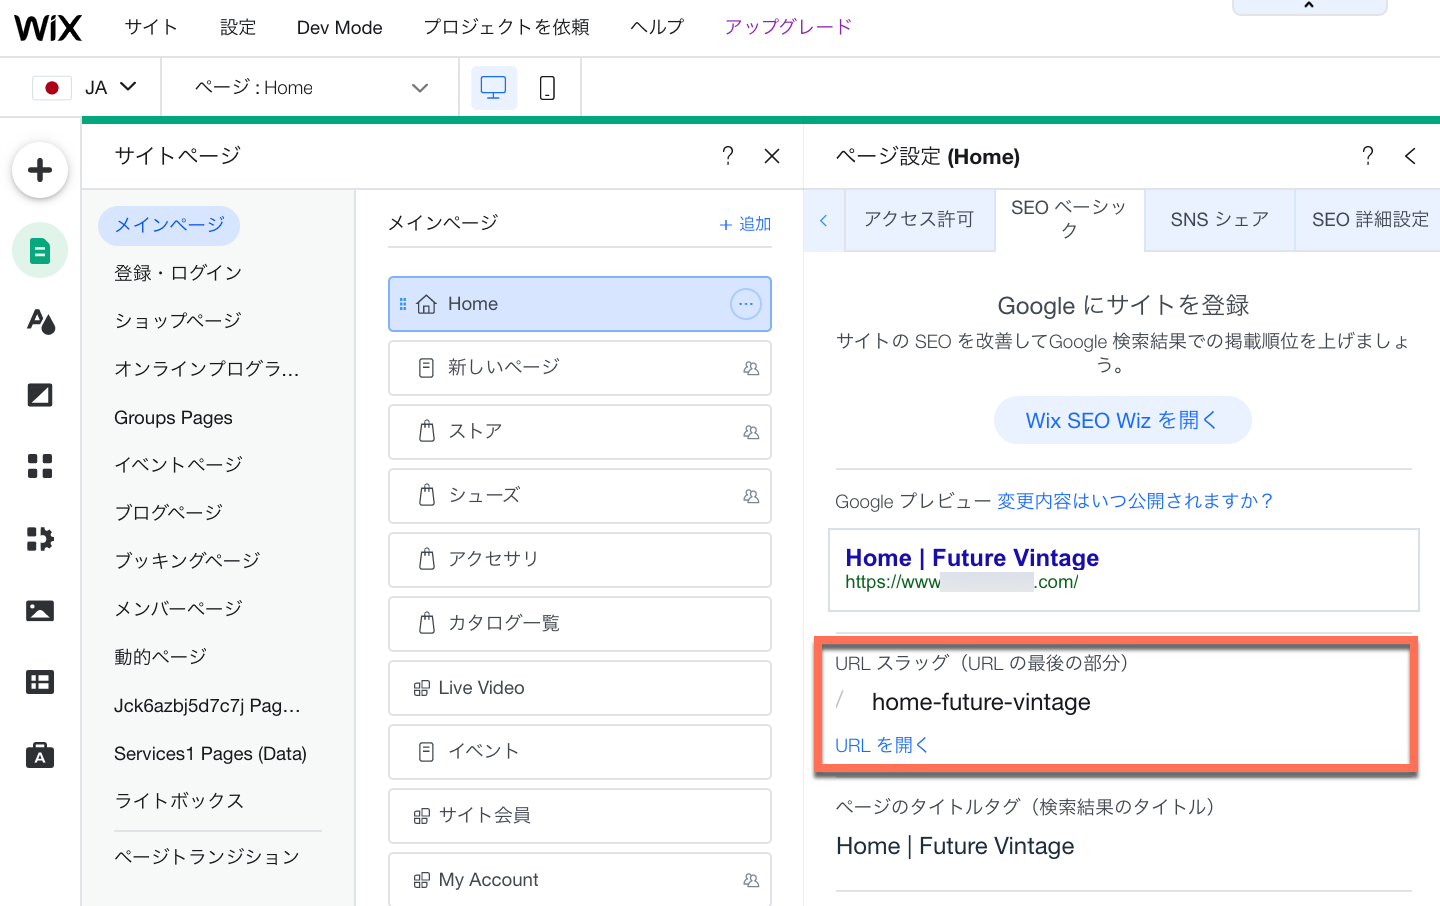The width and height of the screenshot is (1440, 906).
Task: Open the page selector dropdown showing Home
Action: tap(310, 88)
